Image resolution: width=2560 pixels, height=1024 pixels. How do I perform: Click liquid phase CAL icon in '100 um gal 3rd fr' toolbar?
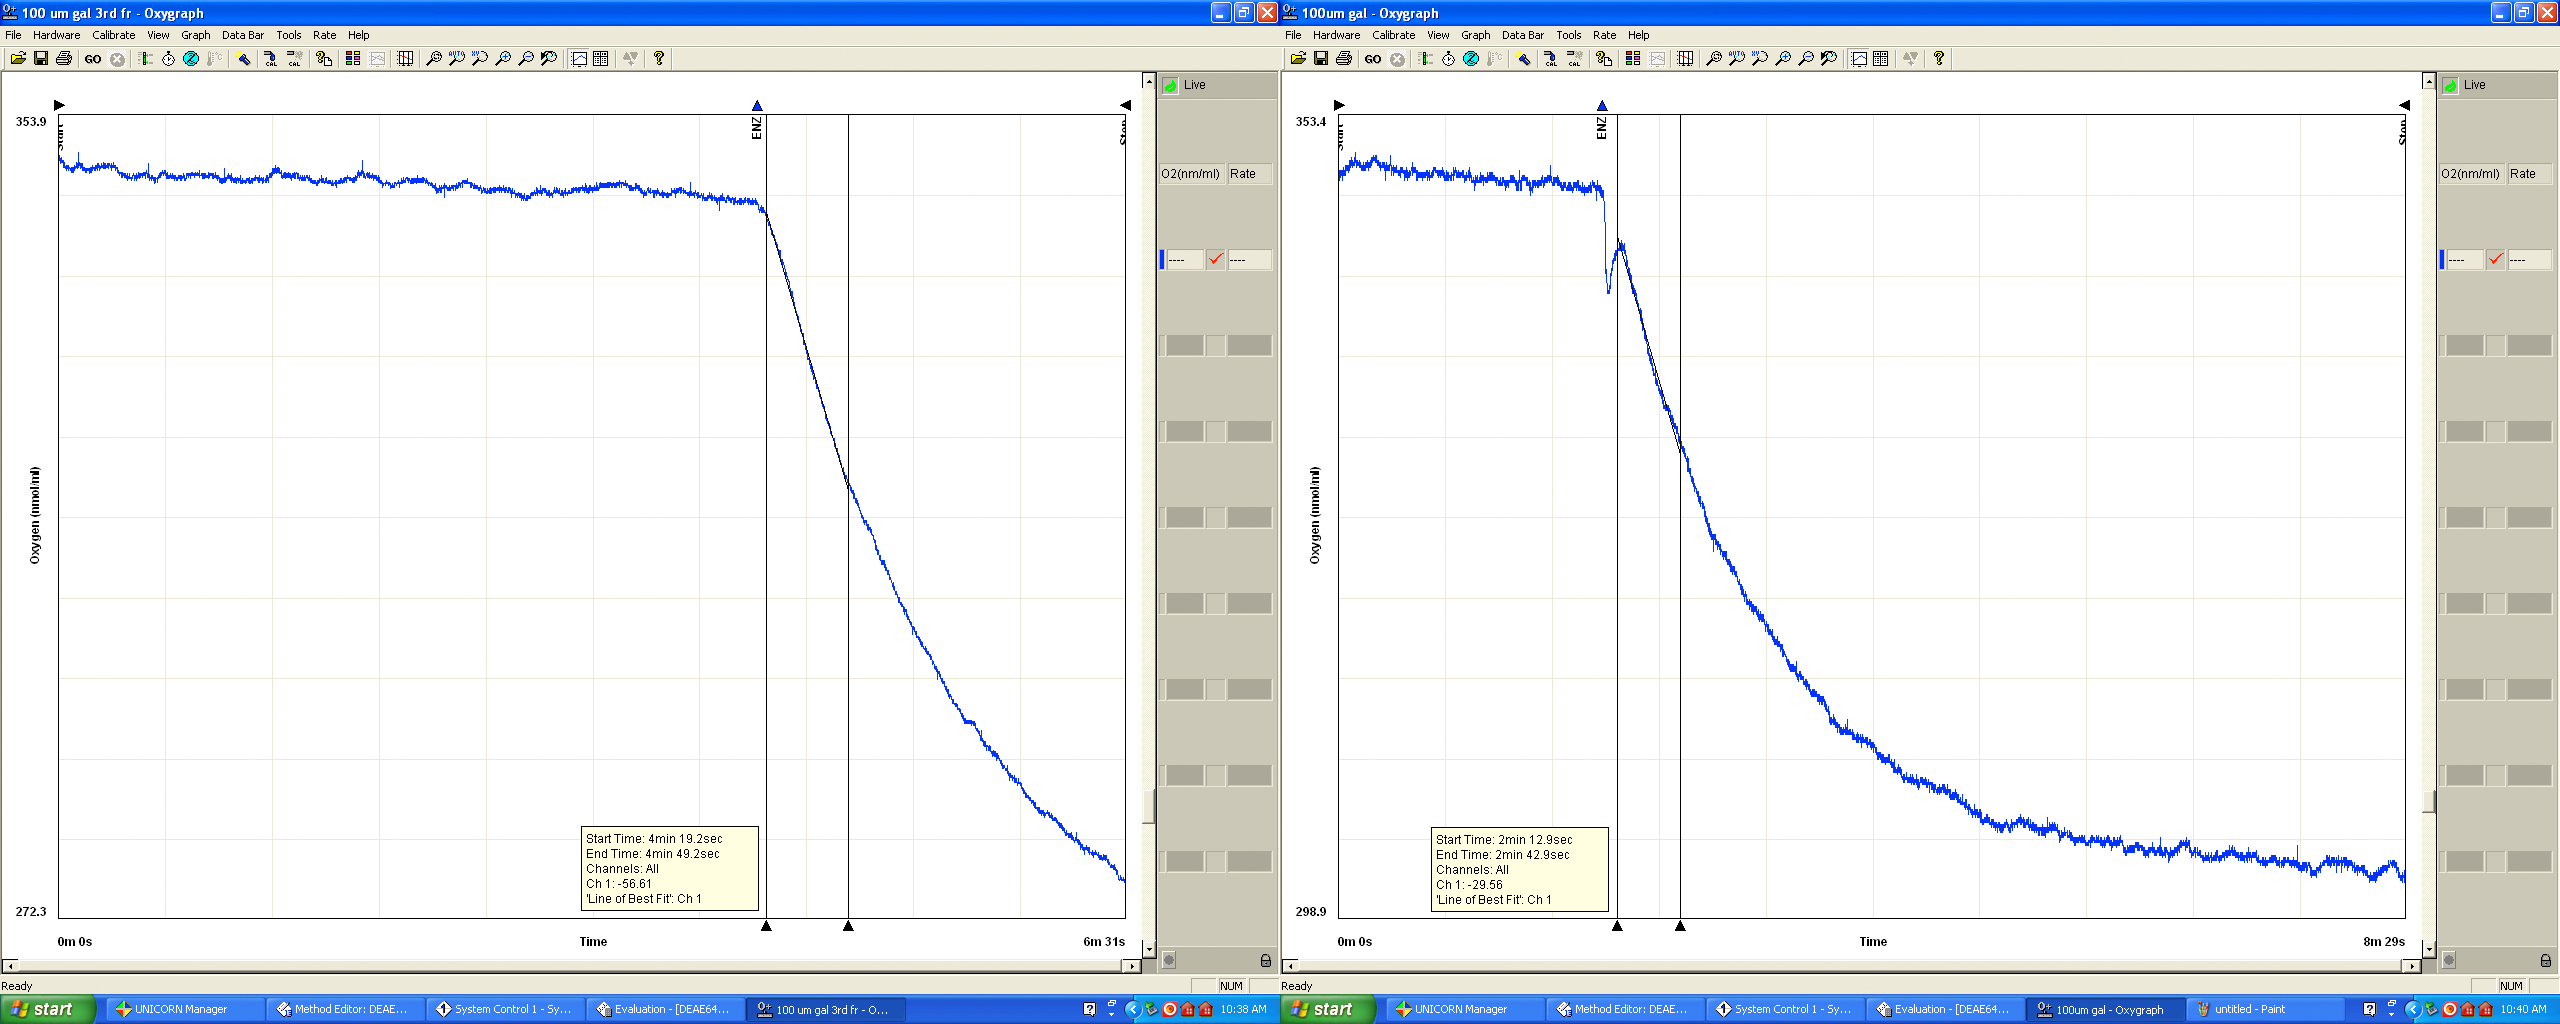point(271,59)
